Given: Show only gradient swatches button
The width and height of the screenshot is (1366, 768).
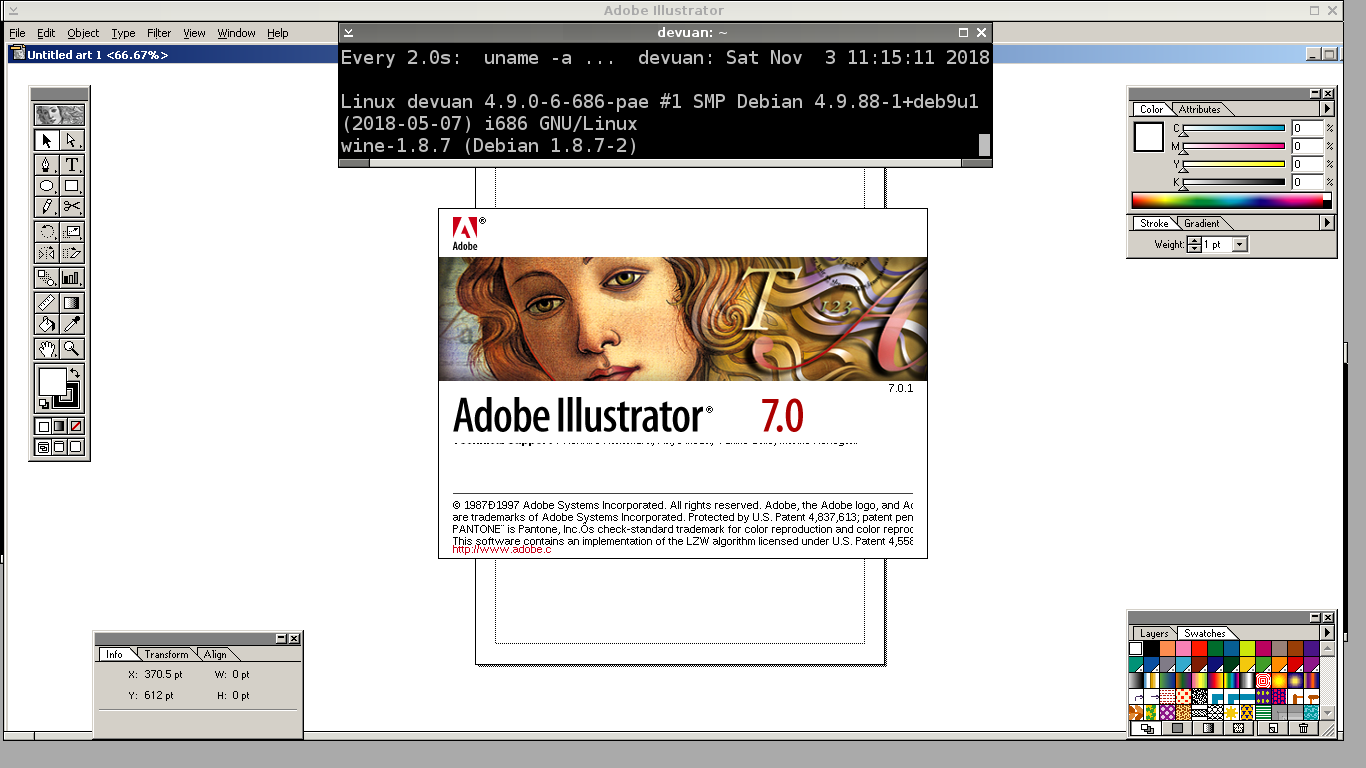Looking at the screenshot, I should [x=1208, y=728].
